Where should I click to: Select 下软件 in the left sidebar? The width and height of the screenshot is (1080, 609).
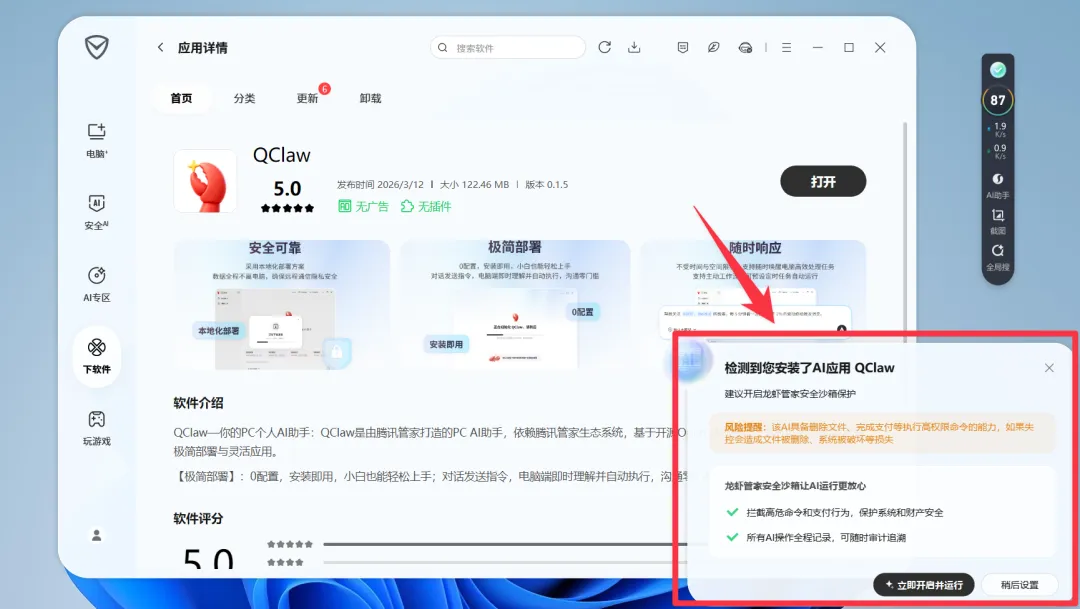[96, 355]
